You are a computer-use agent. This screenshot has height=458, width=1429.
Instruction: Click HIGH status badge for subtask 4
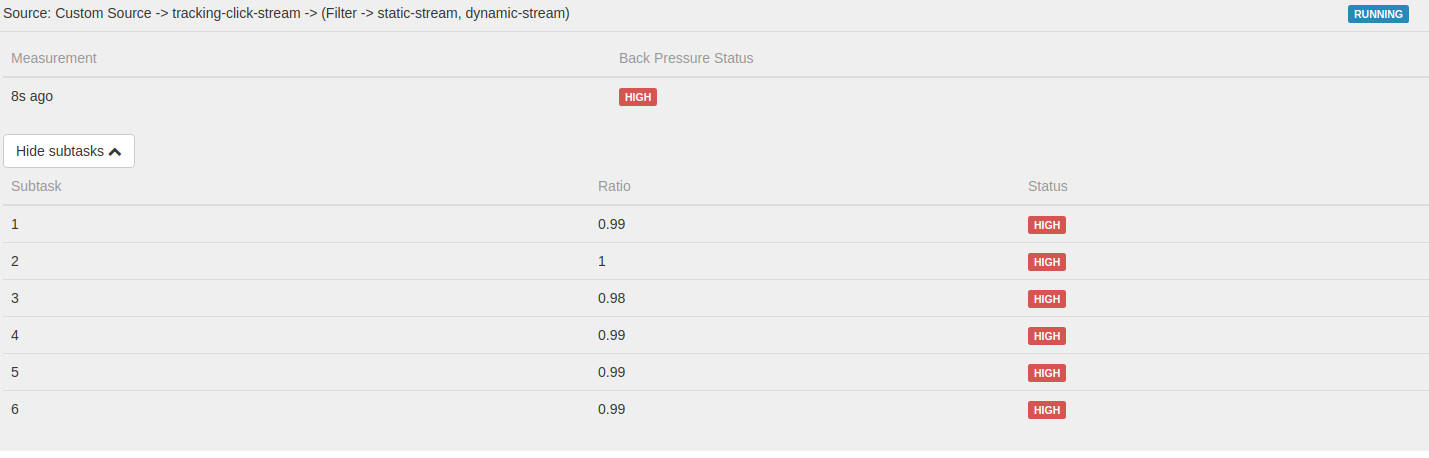pyautogui.click(x=1046, y=336)
